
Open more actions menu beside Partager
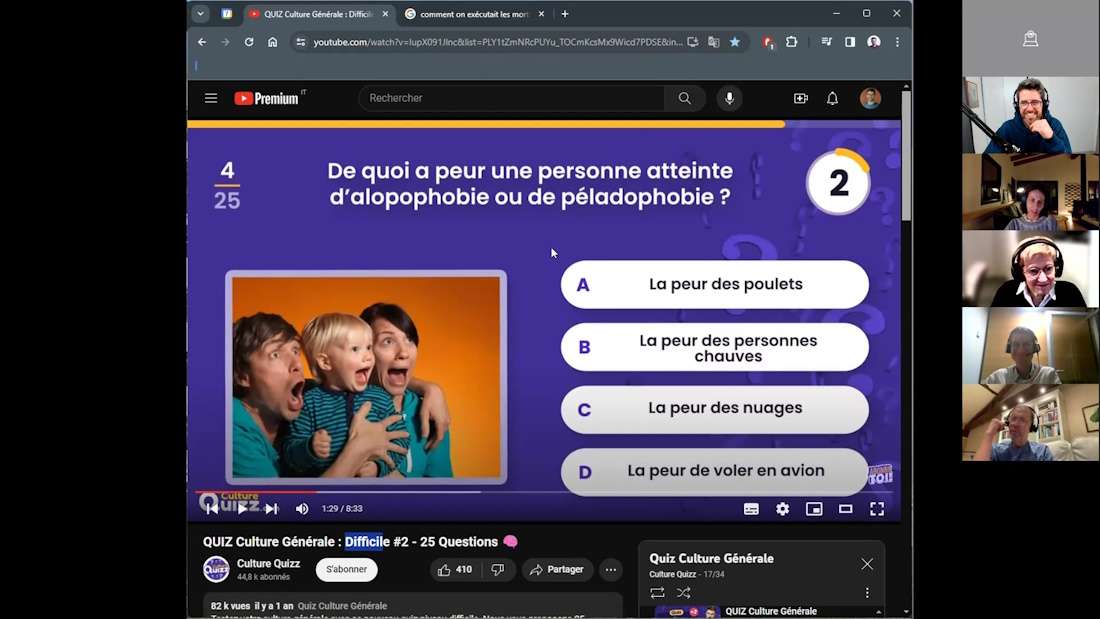(611, 570)
